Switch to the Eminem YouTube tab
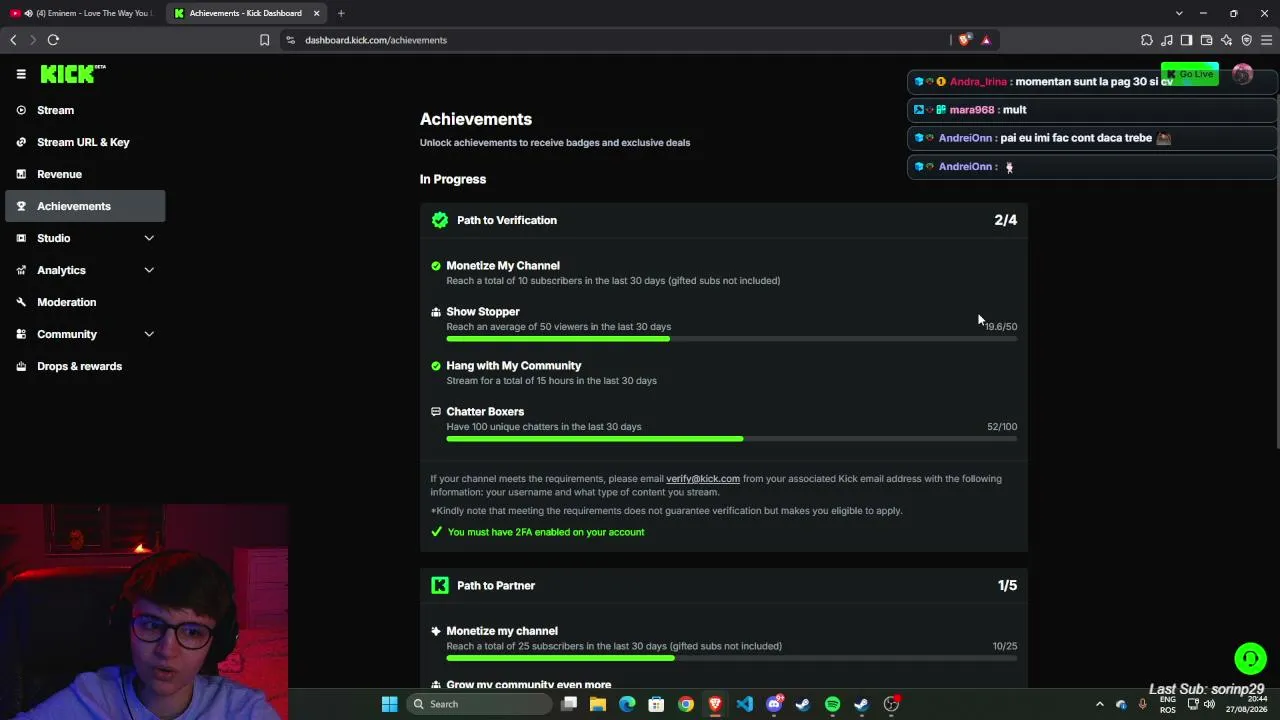1280x720 pixels. [x=81, y=13]
